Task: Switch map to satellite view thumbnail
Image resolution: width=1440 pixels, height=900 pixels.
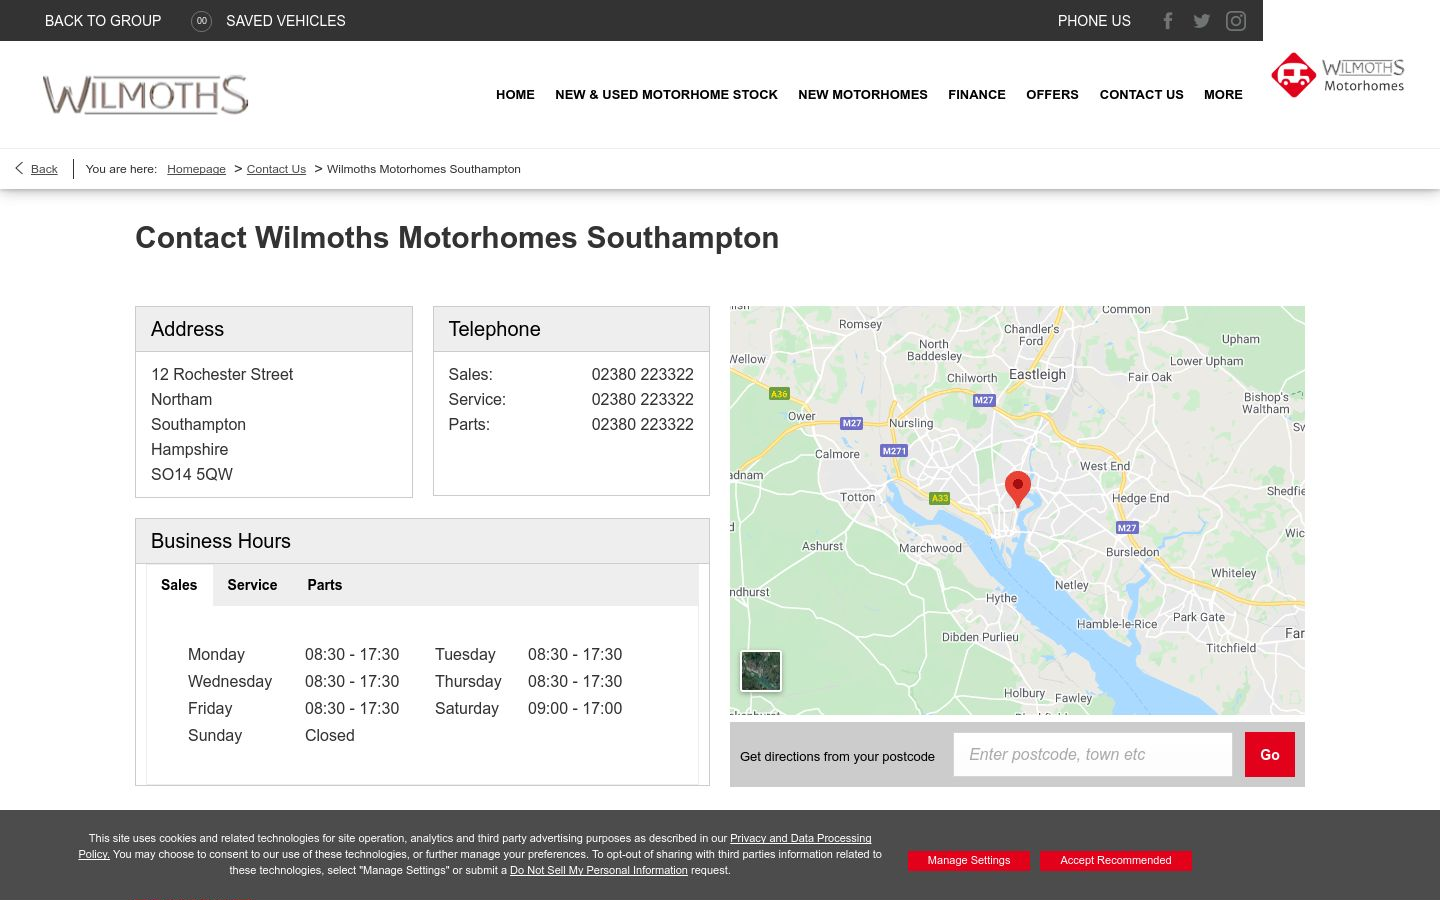Action: pyautogui.click(x=761, y=671)
